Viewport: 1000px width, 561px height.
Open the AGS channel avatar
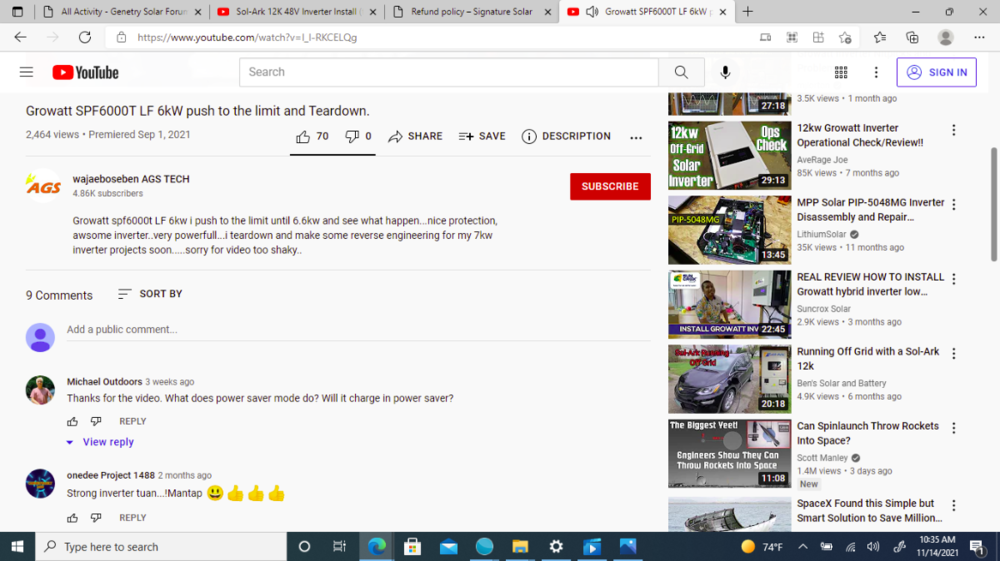[x=43, y=186]
